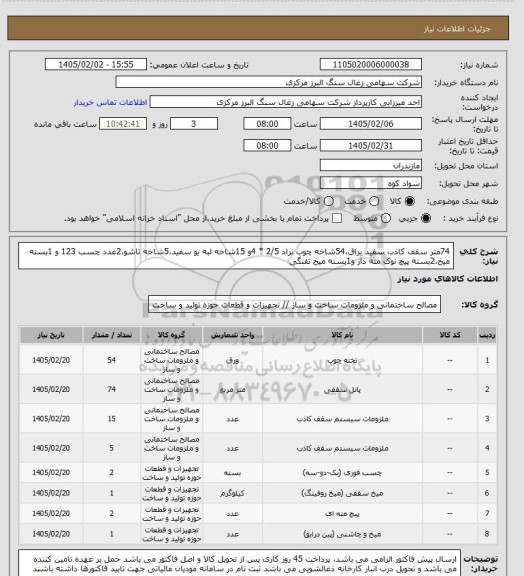Click the remaining time 10:42:41

tap(123, 124)
